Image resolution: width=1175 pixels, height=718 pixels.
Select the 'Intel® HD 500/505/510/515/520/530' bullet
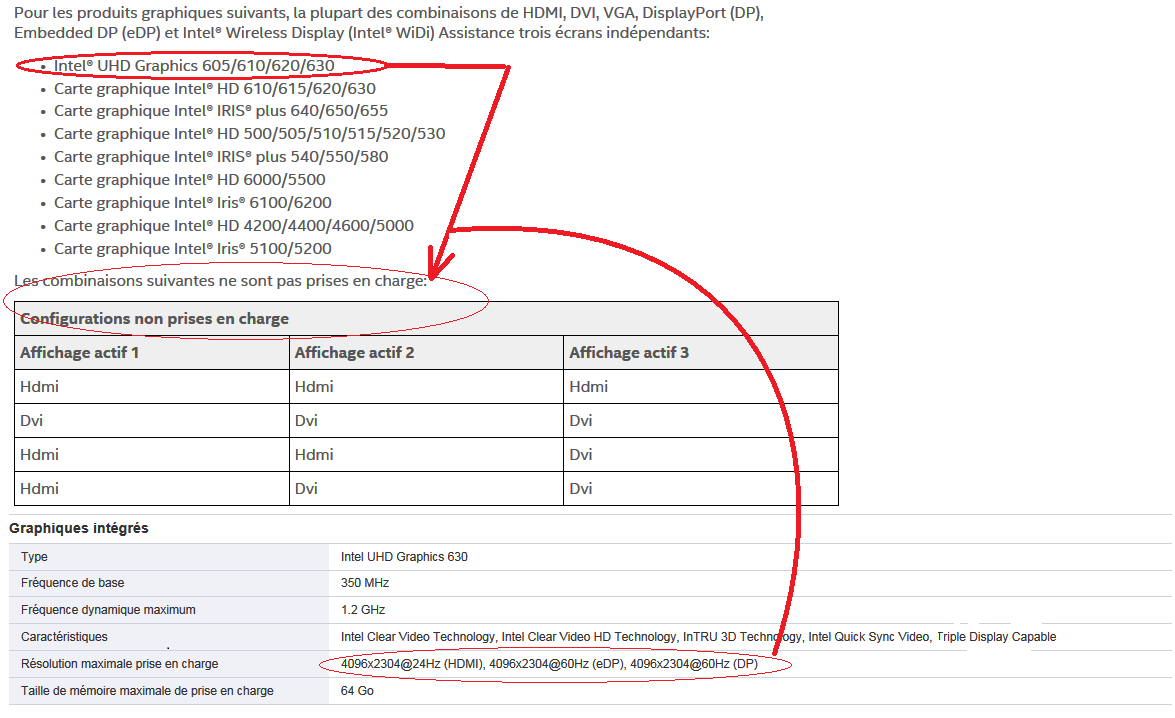(x=250, y=133)
